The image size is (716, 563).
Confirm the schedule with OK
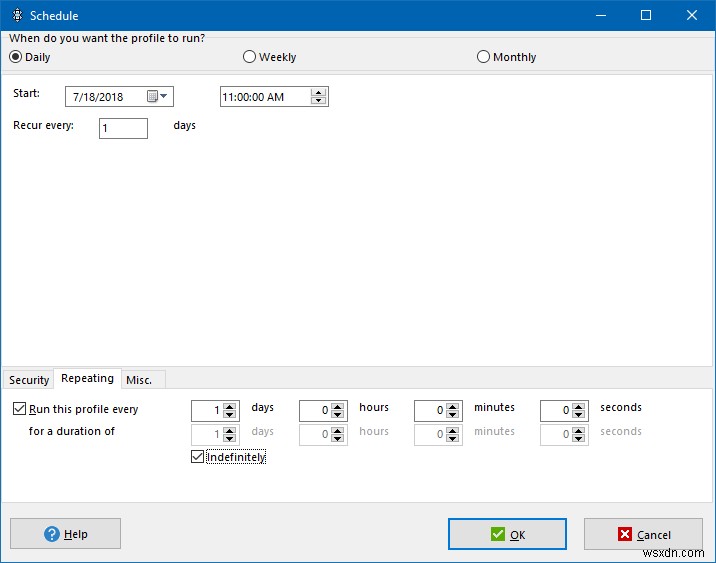point(507,534)
